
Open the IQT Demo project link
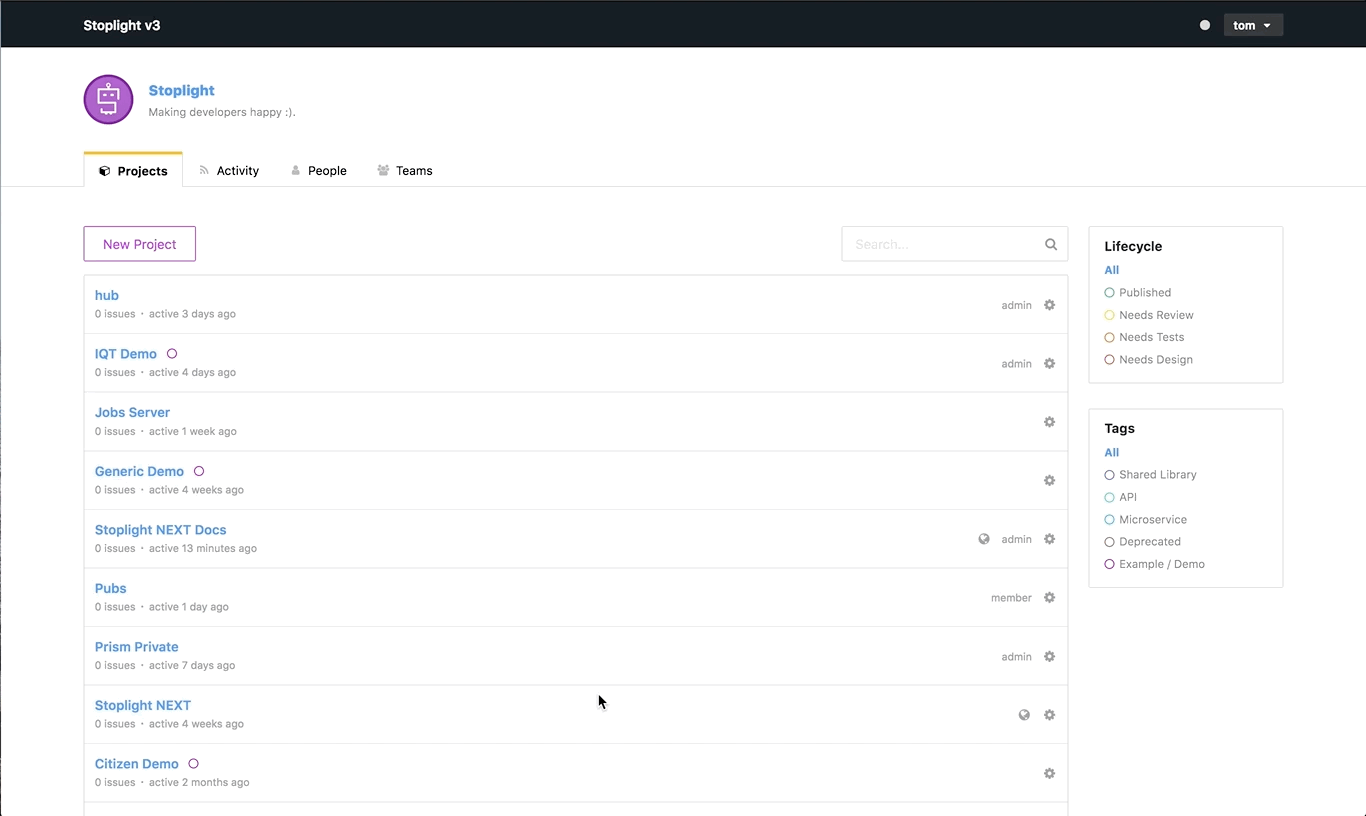(126, 354)
